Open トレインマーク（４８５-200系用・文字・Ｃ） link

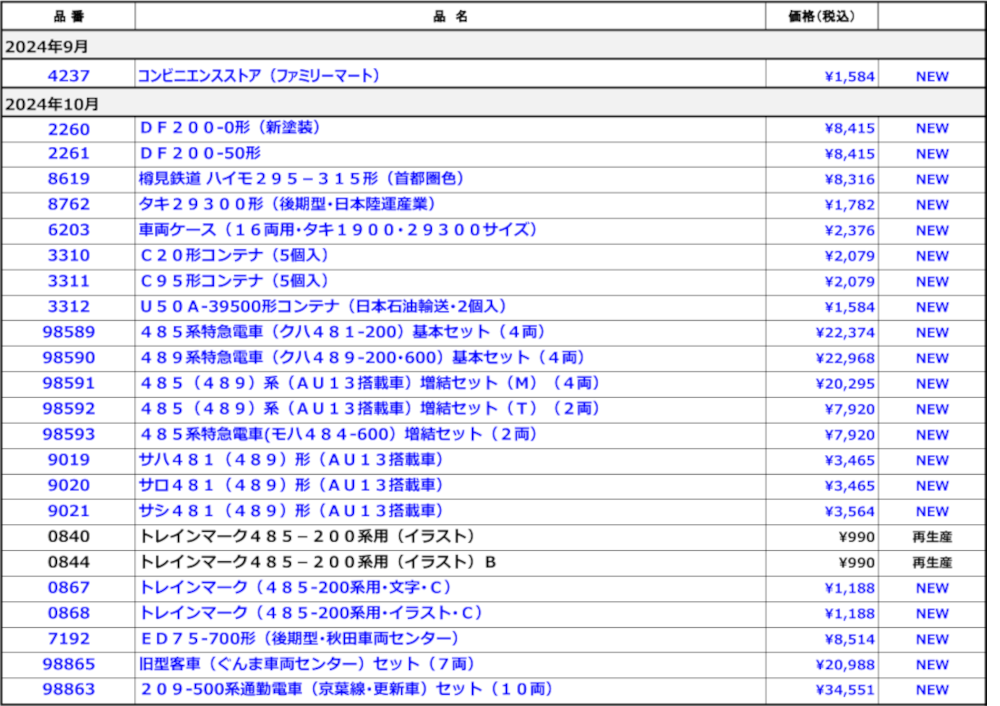[295, 587]
